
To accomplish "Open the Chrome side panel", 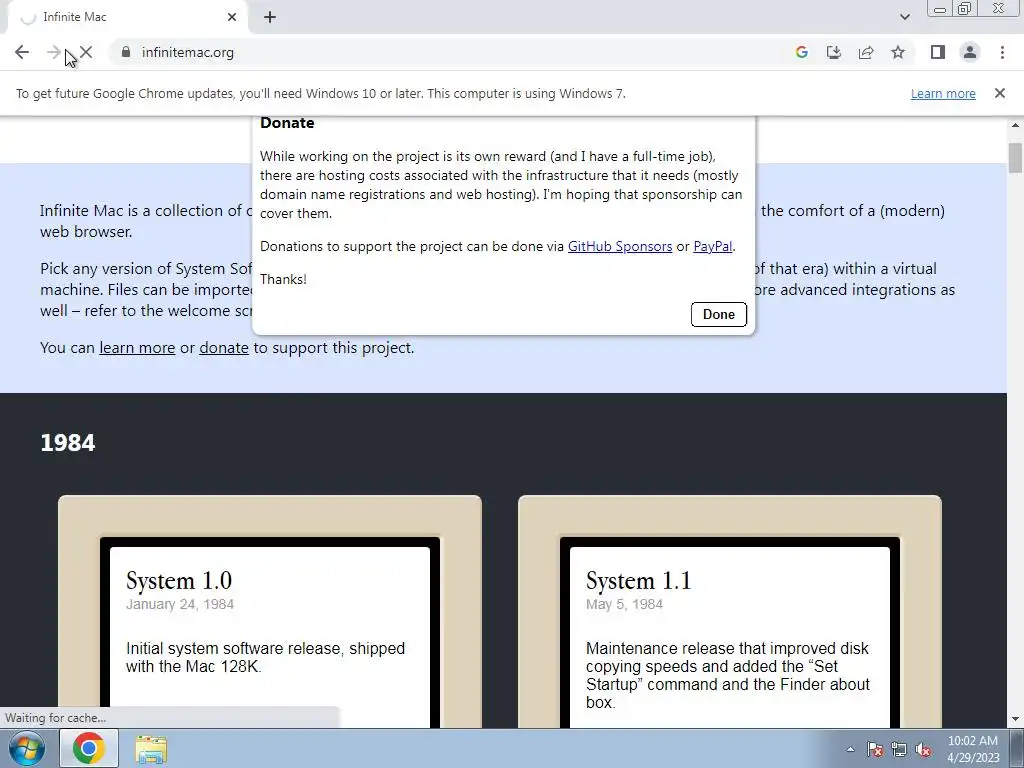I will [x=938, y=52].
